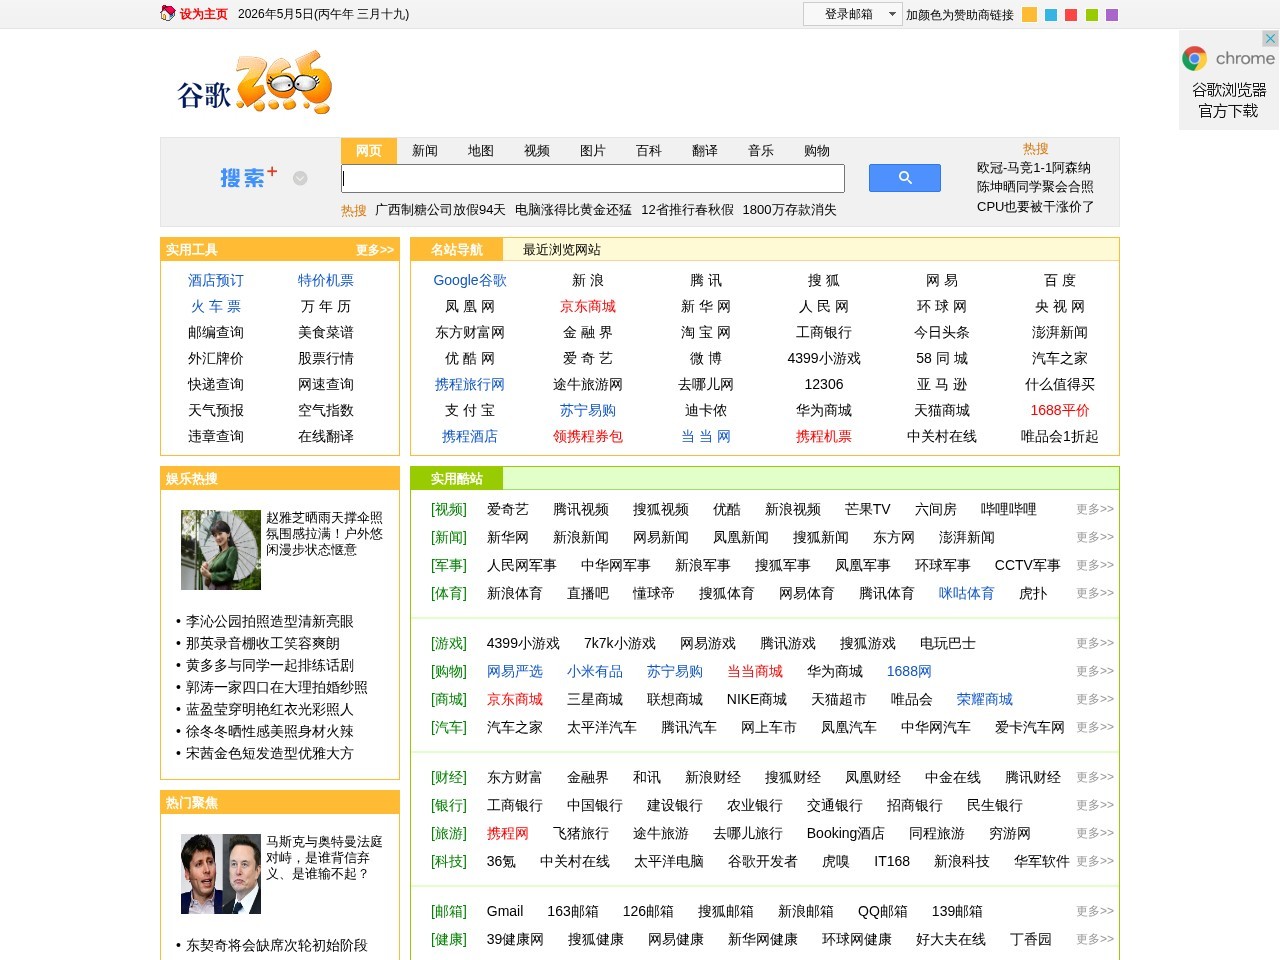Open headline 东契奇将会缺席次轮初始阶段
The width and height of the screenshot is (1280, 960).
pyautogui.click(x=277, y=945)
